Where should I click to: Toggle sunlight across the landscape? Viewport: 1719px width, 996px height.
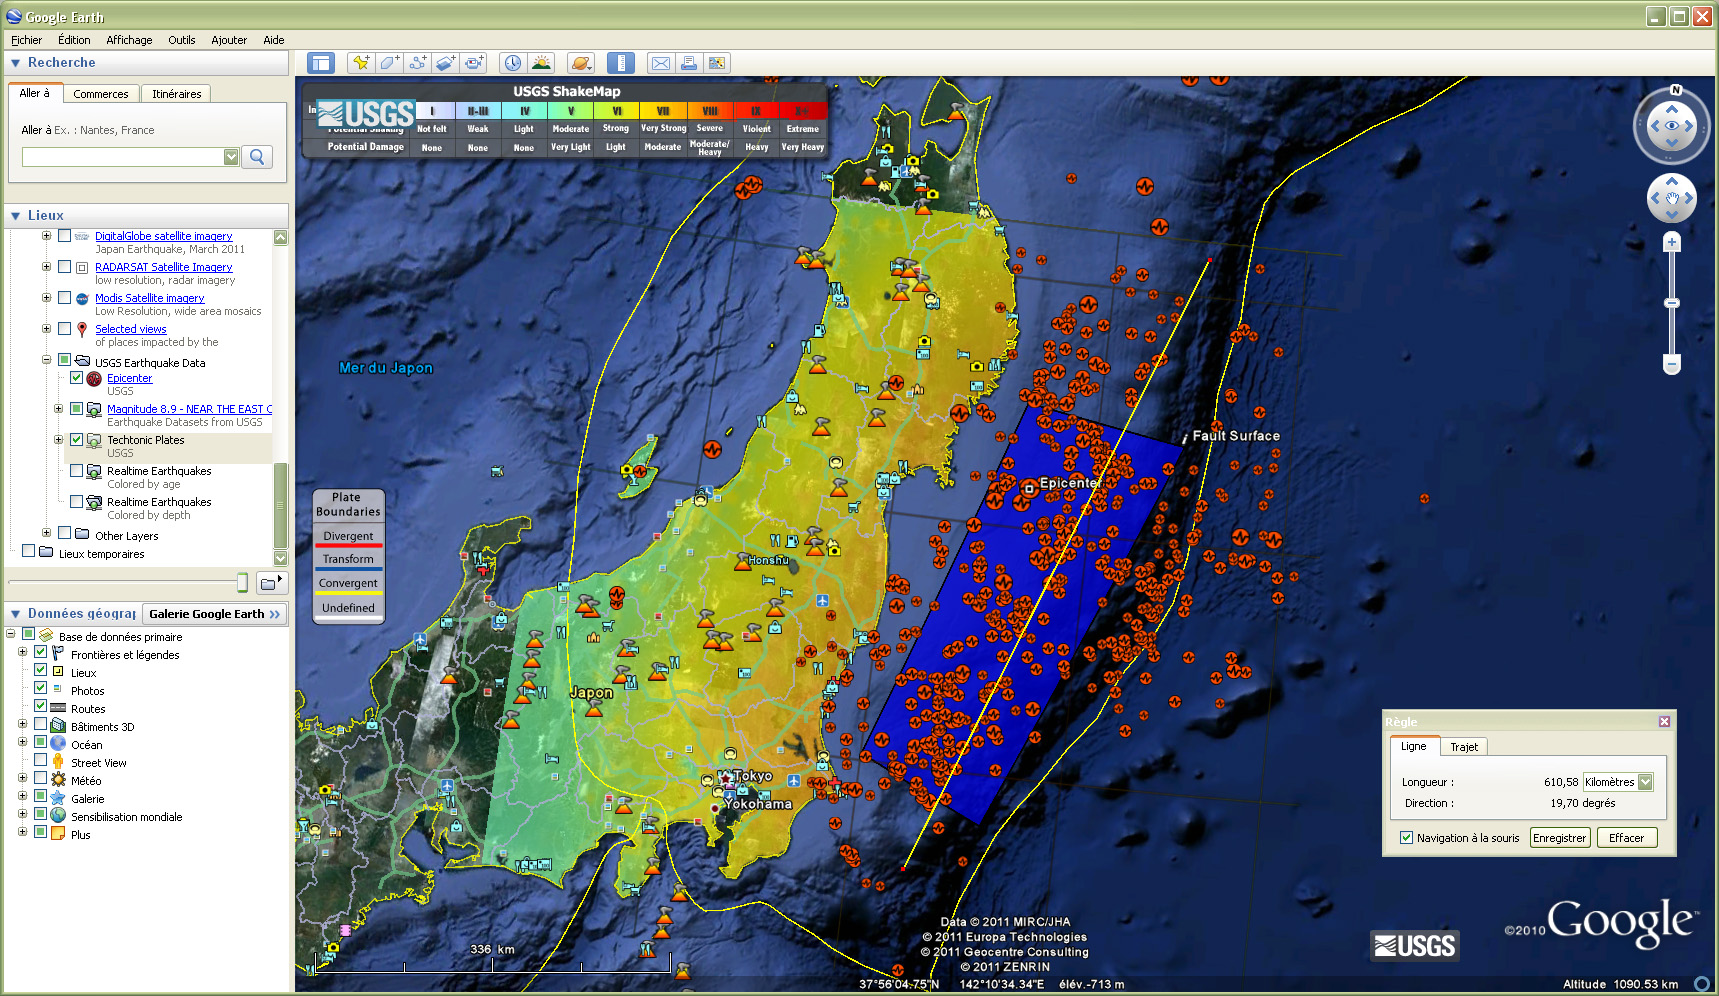click(541, 63)
